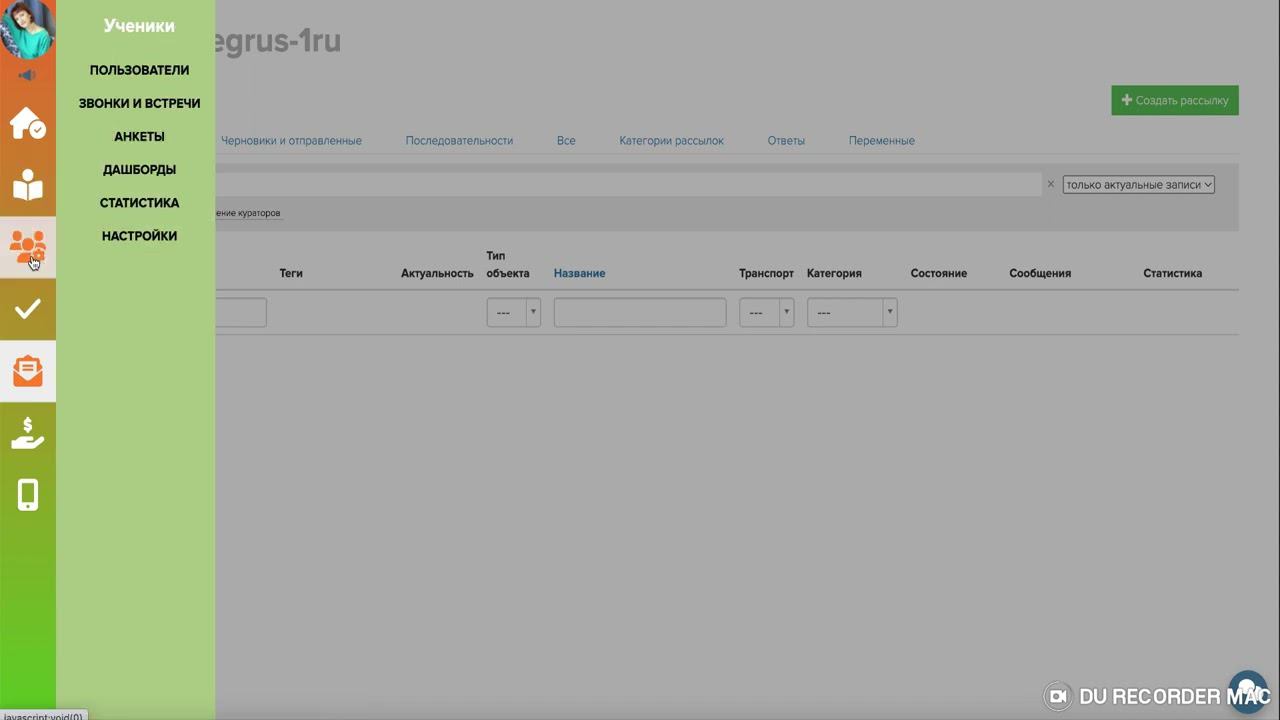Image resolution: width=1280 pixels, height=720 pixels.
Task: Open the Транспорт filter dropdown
Action: 766,312
